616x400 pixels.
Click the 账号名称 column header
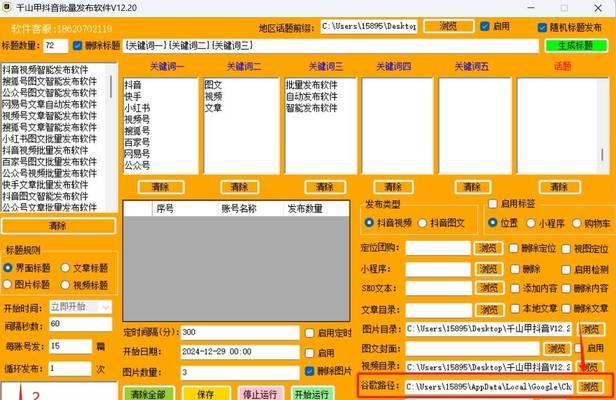tap(238, 209)
